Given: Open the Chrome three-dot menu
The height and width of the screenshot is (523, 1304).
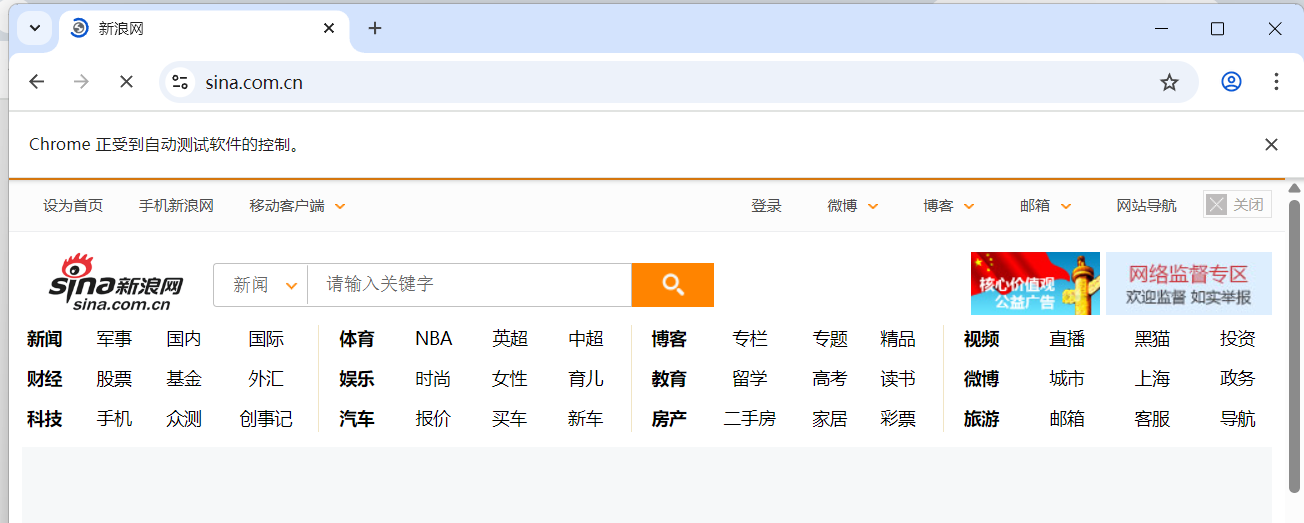Looking at the screenshot, I should [1276, 82].
